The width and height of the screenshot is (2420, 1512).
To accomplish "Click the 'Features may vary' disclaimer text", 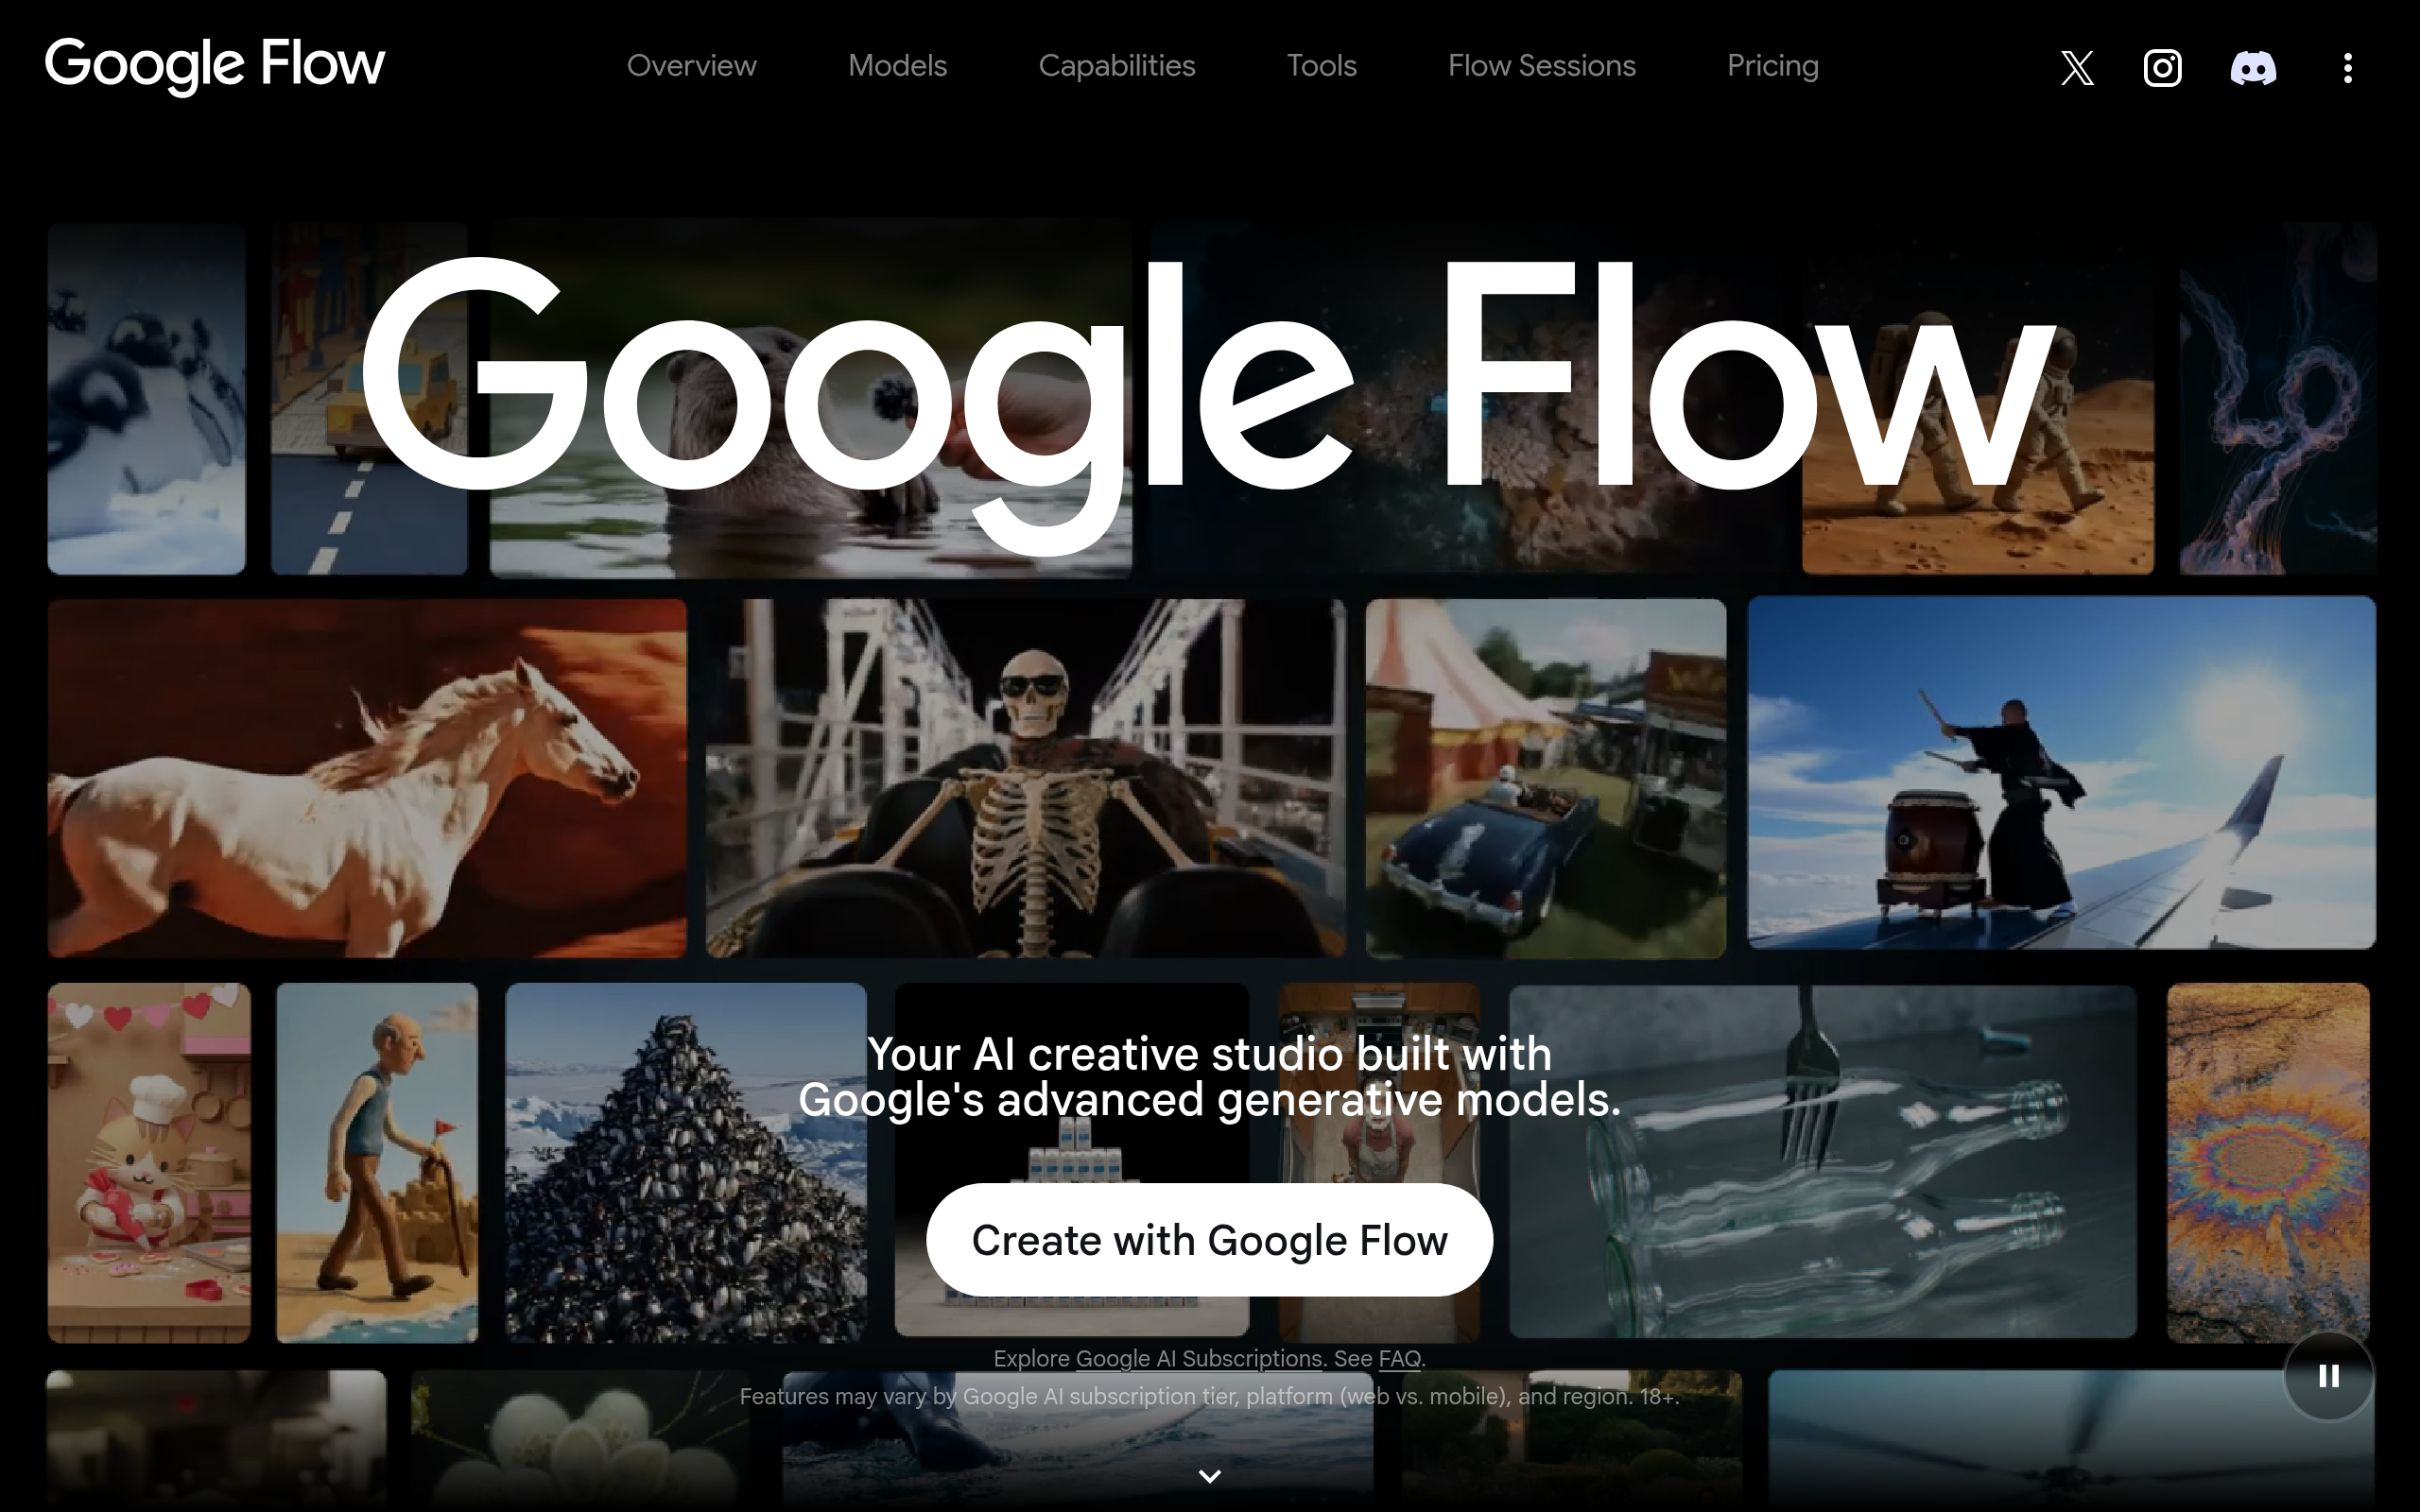I will 1209,1396.
